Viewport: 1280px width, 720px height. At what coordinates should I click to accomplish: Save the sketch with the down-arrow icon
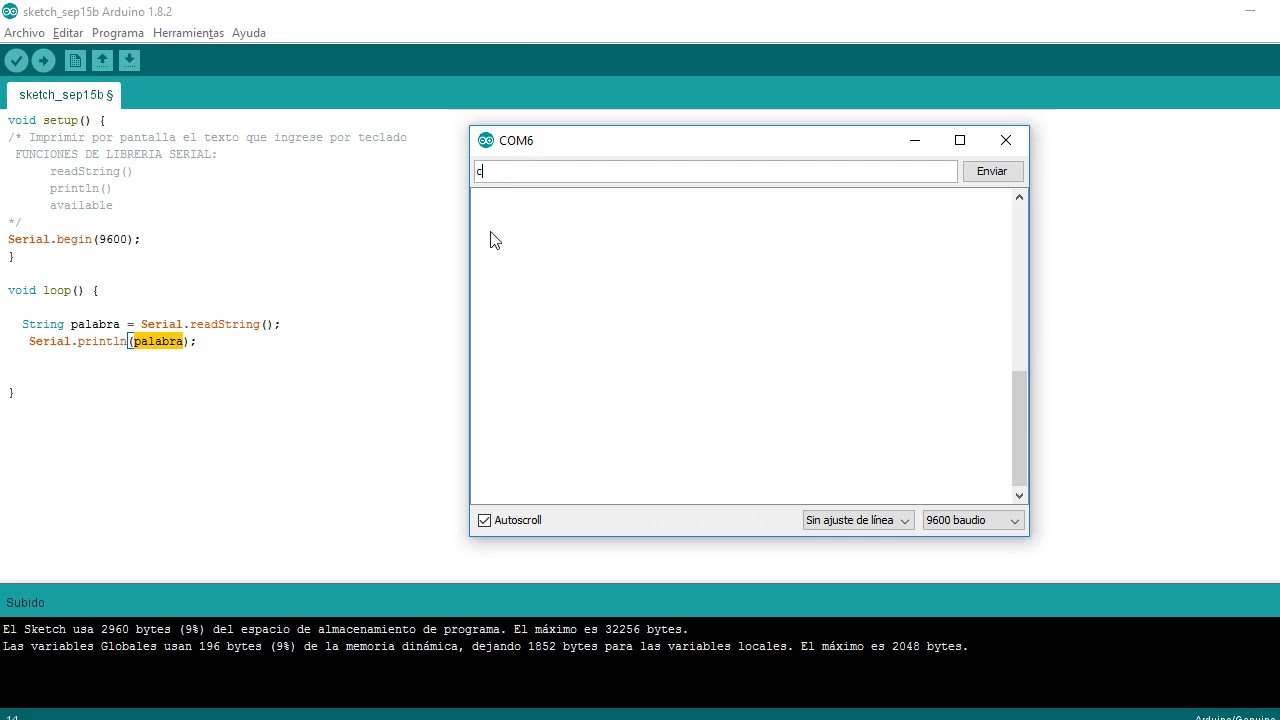click(129, 61)
